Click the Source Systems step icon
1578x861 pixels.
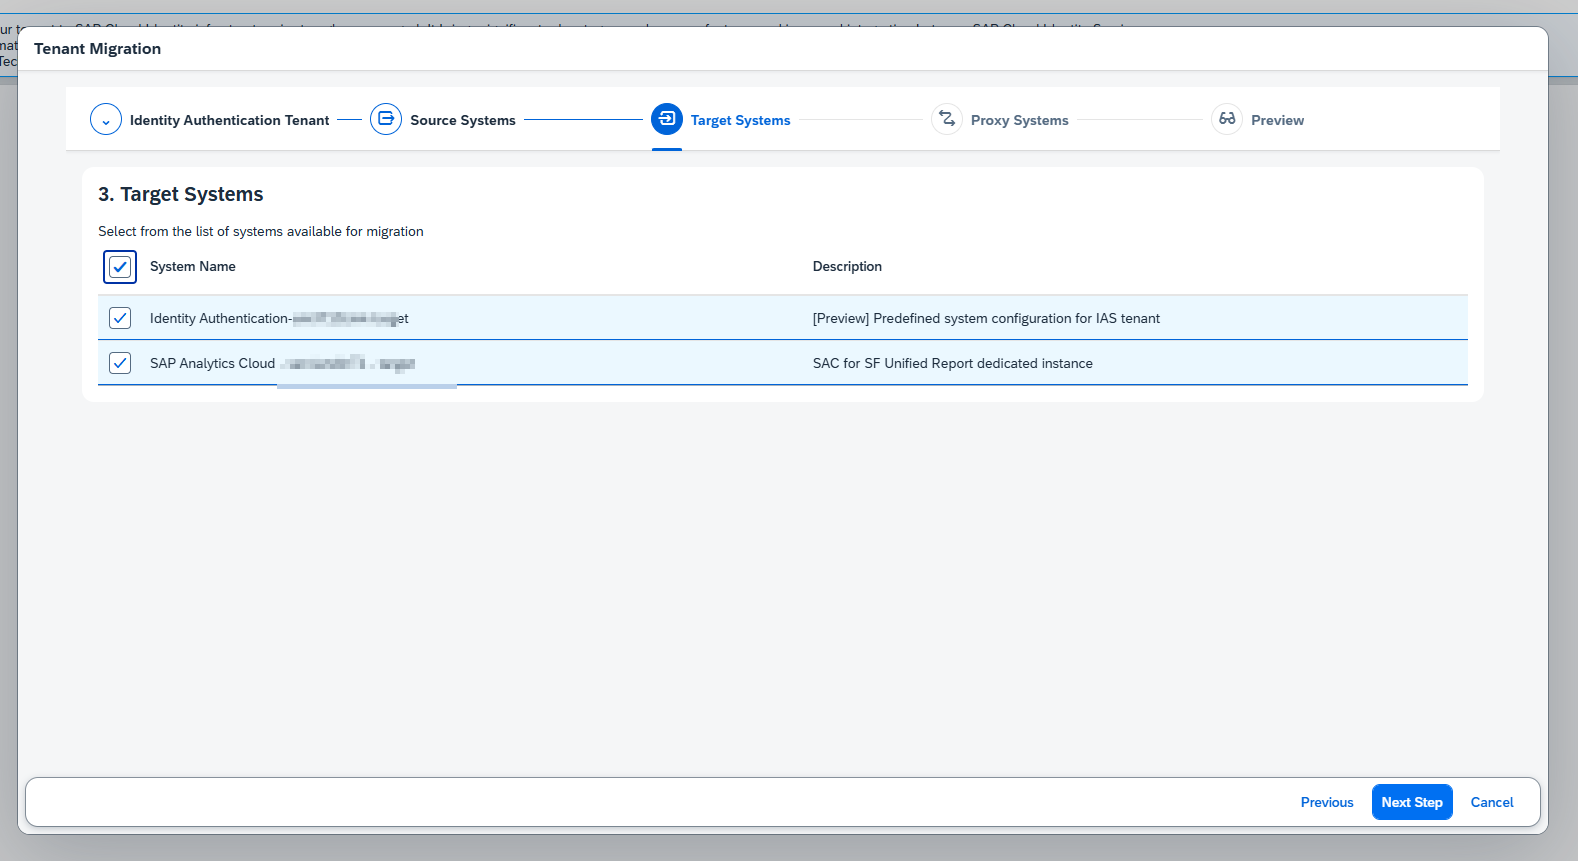click(x=386, y=120)
